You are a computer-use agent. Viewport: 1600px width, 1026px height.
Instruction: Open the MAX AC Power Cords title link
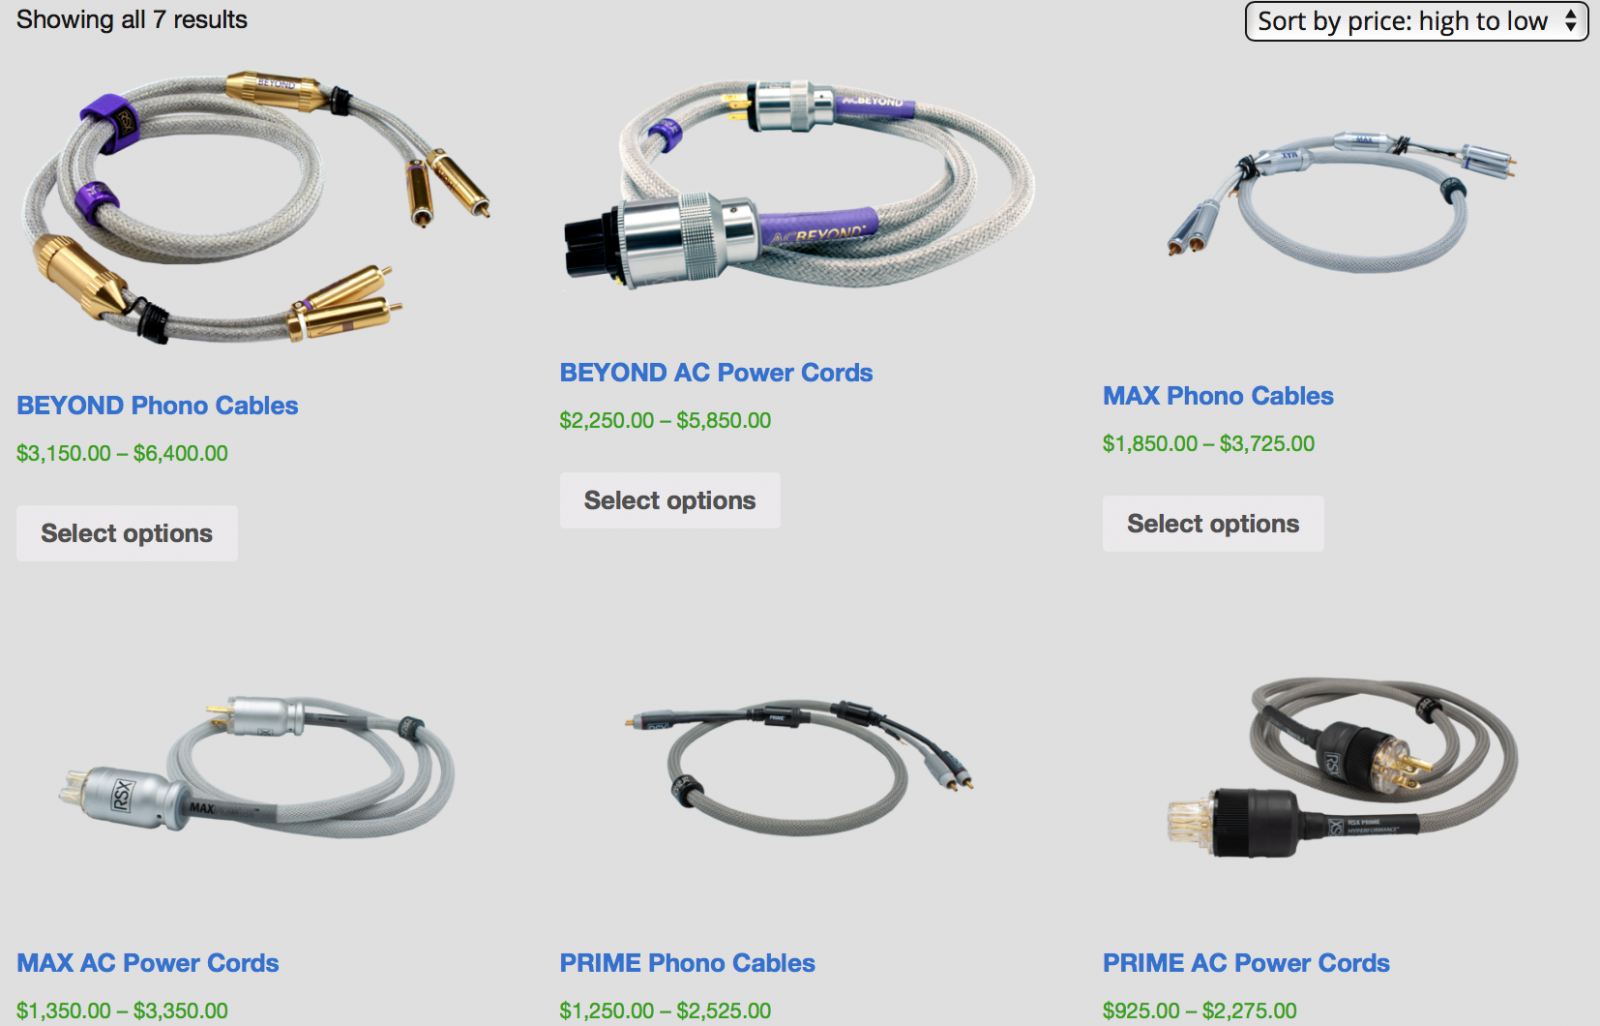click(147, 963)
